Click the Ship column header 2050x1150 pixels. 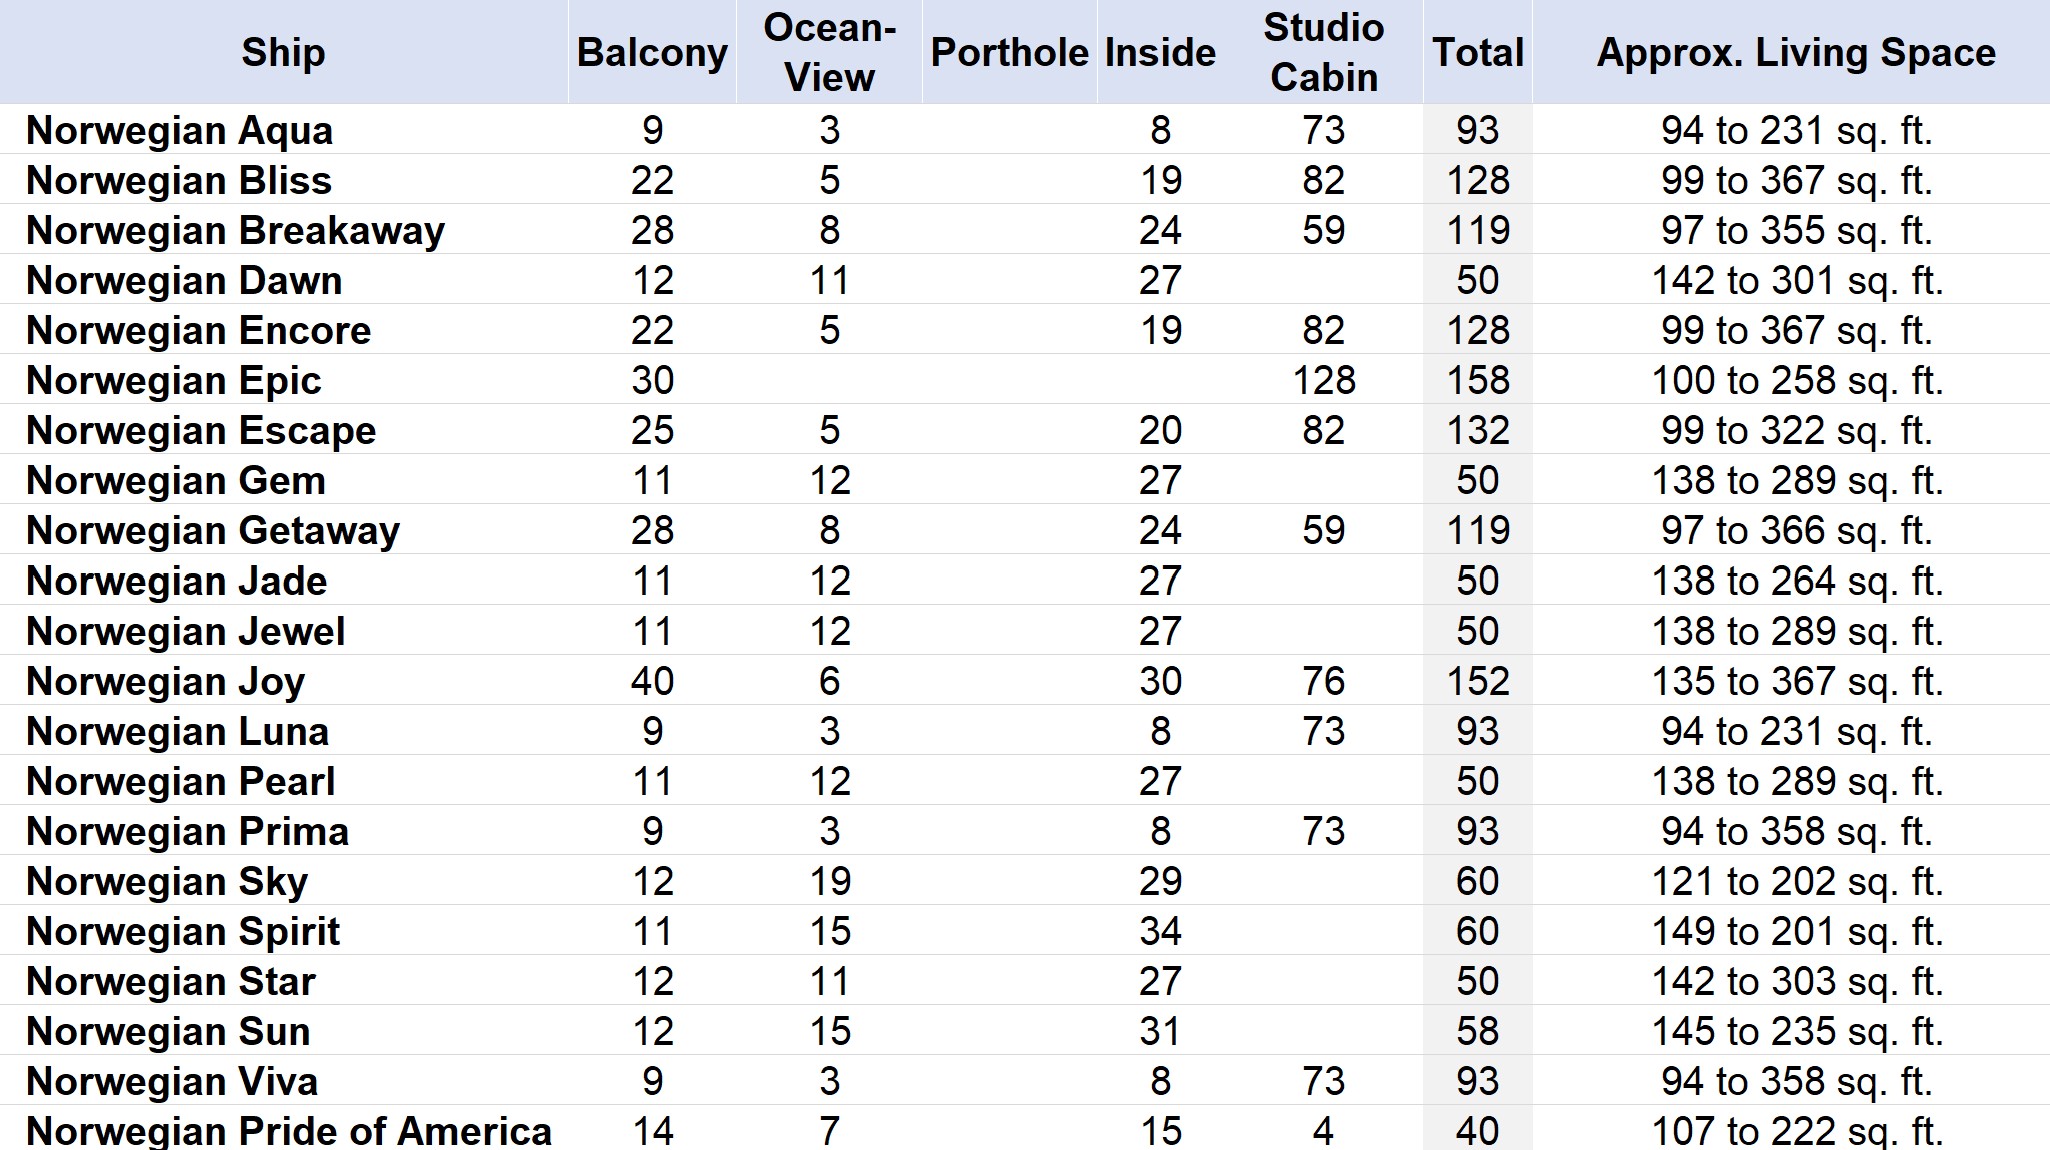coord(283,52)
